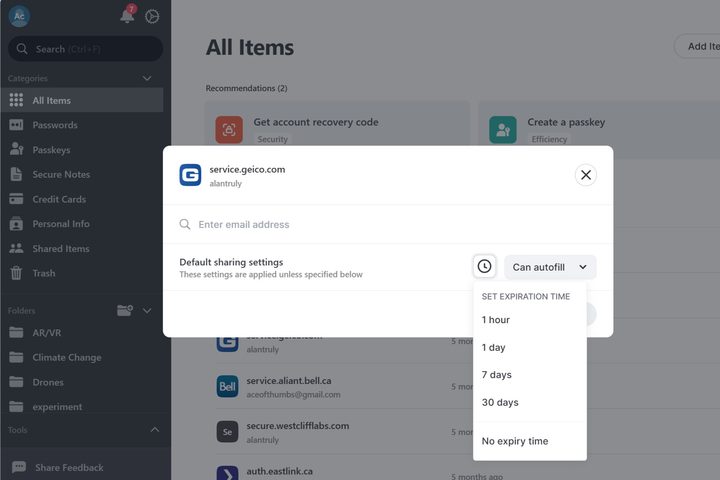Click the Recommendations (2) heading
The width and height of the screenshot is (720, 480).
(x=247, y=88)
